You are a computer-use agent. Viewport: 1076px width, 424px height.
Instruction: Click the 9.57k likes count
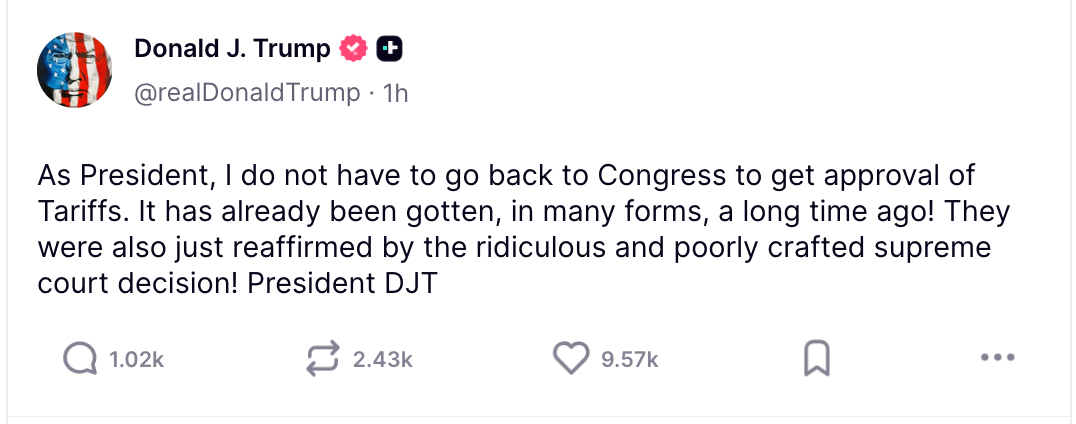[x=629, y=359]
